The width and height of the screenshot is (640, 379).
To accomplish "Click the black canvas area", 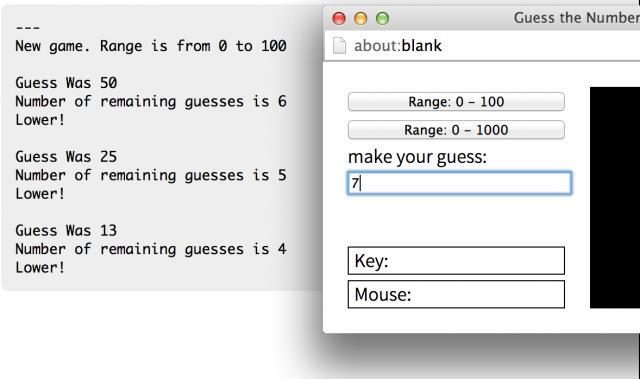I will click(615, 197).
